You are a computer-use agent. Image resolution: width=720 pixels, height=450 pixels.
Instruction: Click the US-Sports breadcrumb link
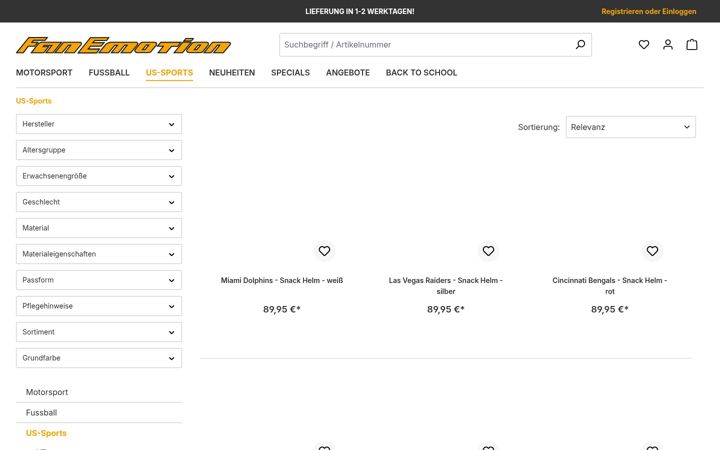[34, 101]
